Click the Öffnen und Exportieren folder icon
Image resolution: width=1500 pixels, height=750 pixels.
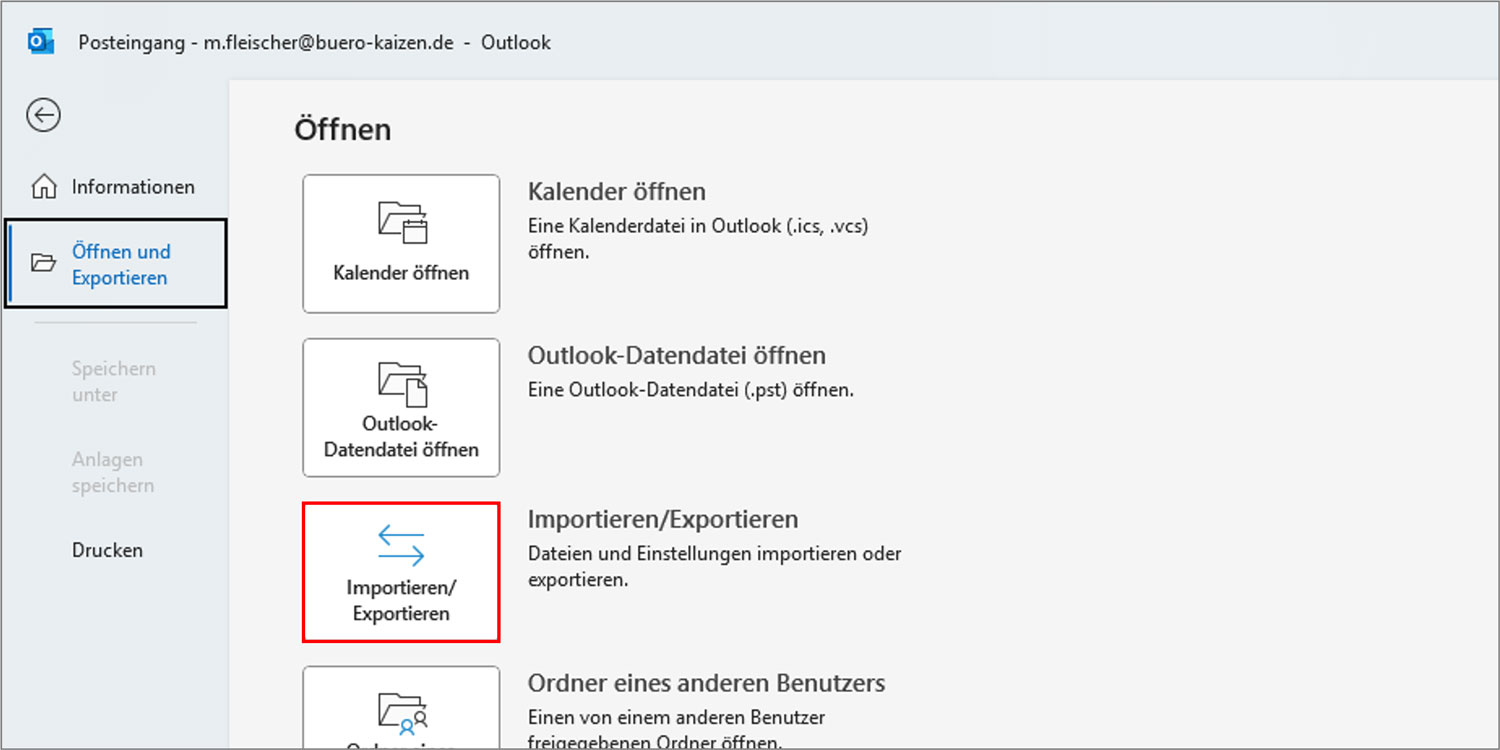point(42,264)
